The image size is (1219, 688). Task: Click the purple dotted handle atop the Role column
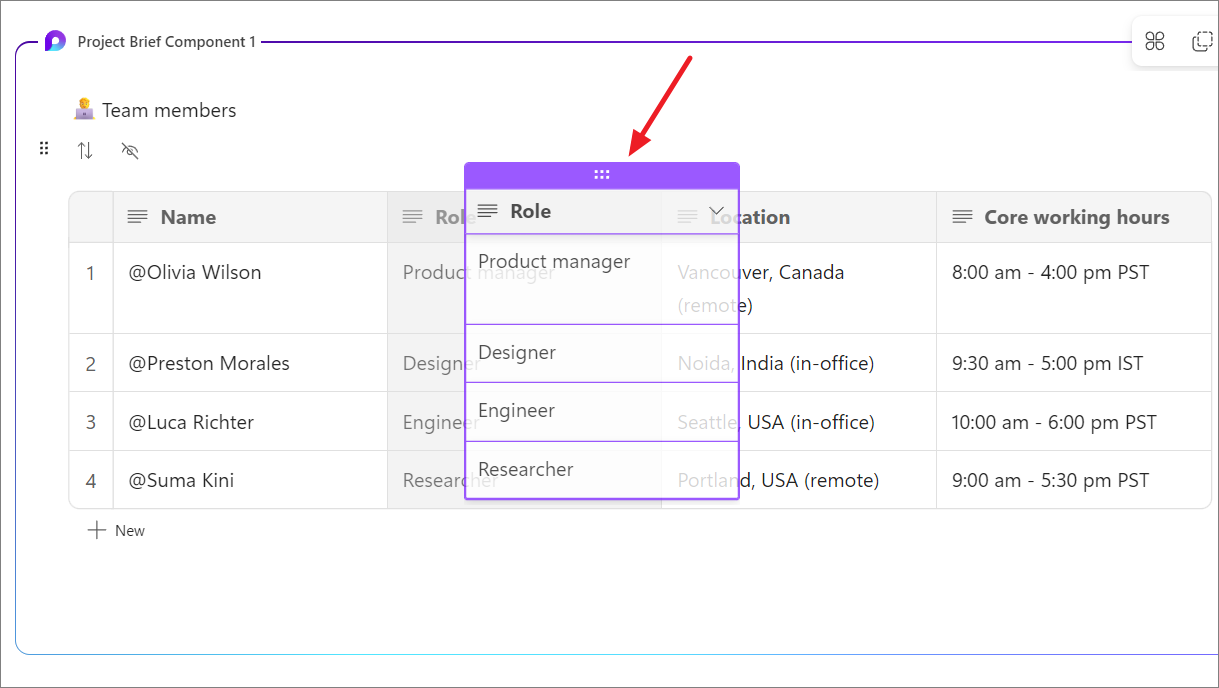tap(602, 173)
